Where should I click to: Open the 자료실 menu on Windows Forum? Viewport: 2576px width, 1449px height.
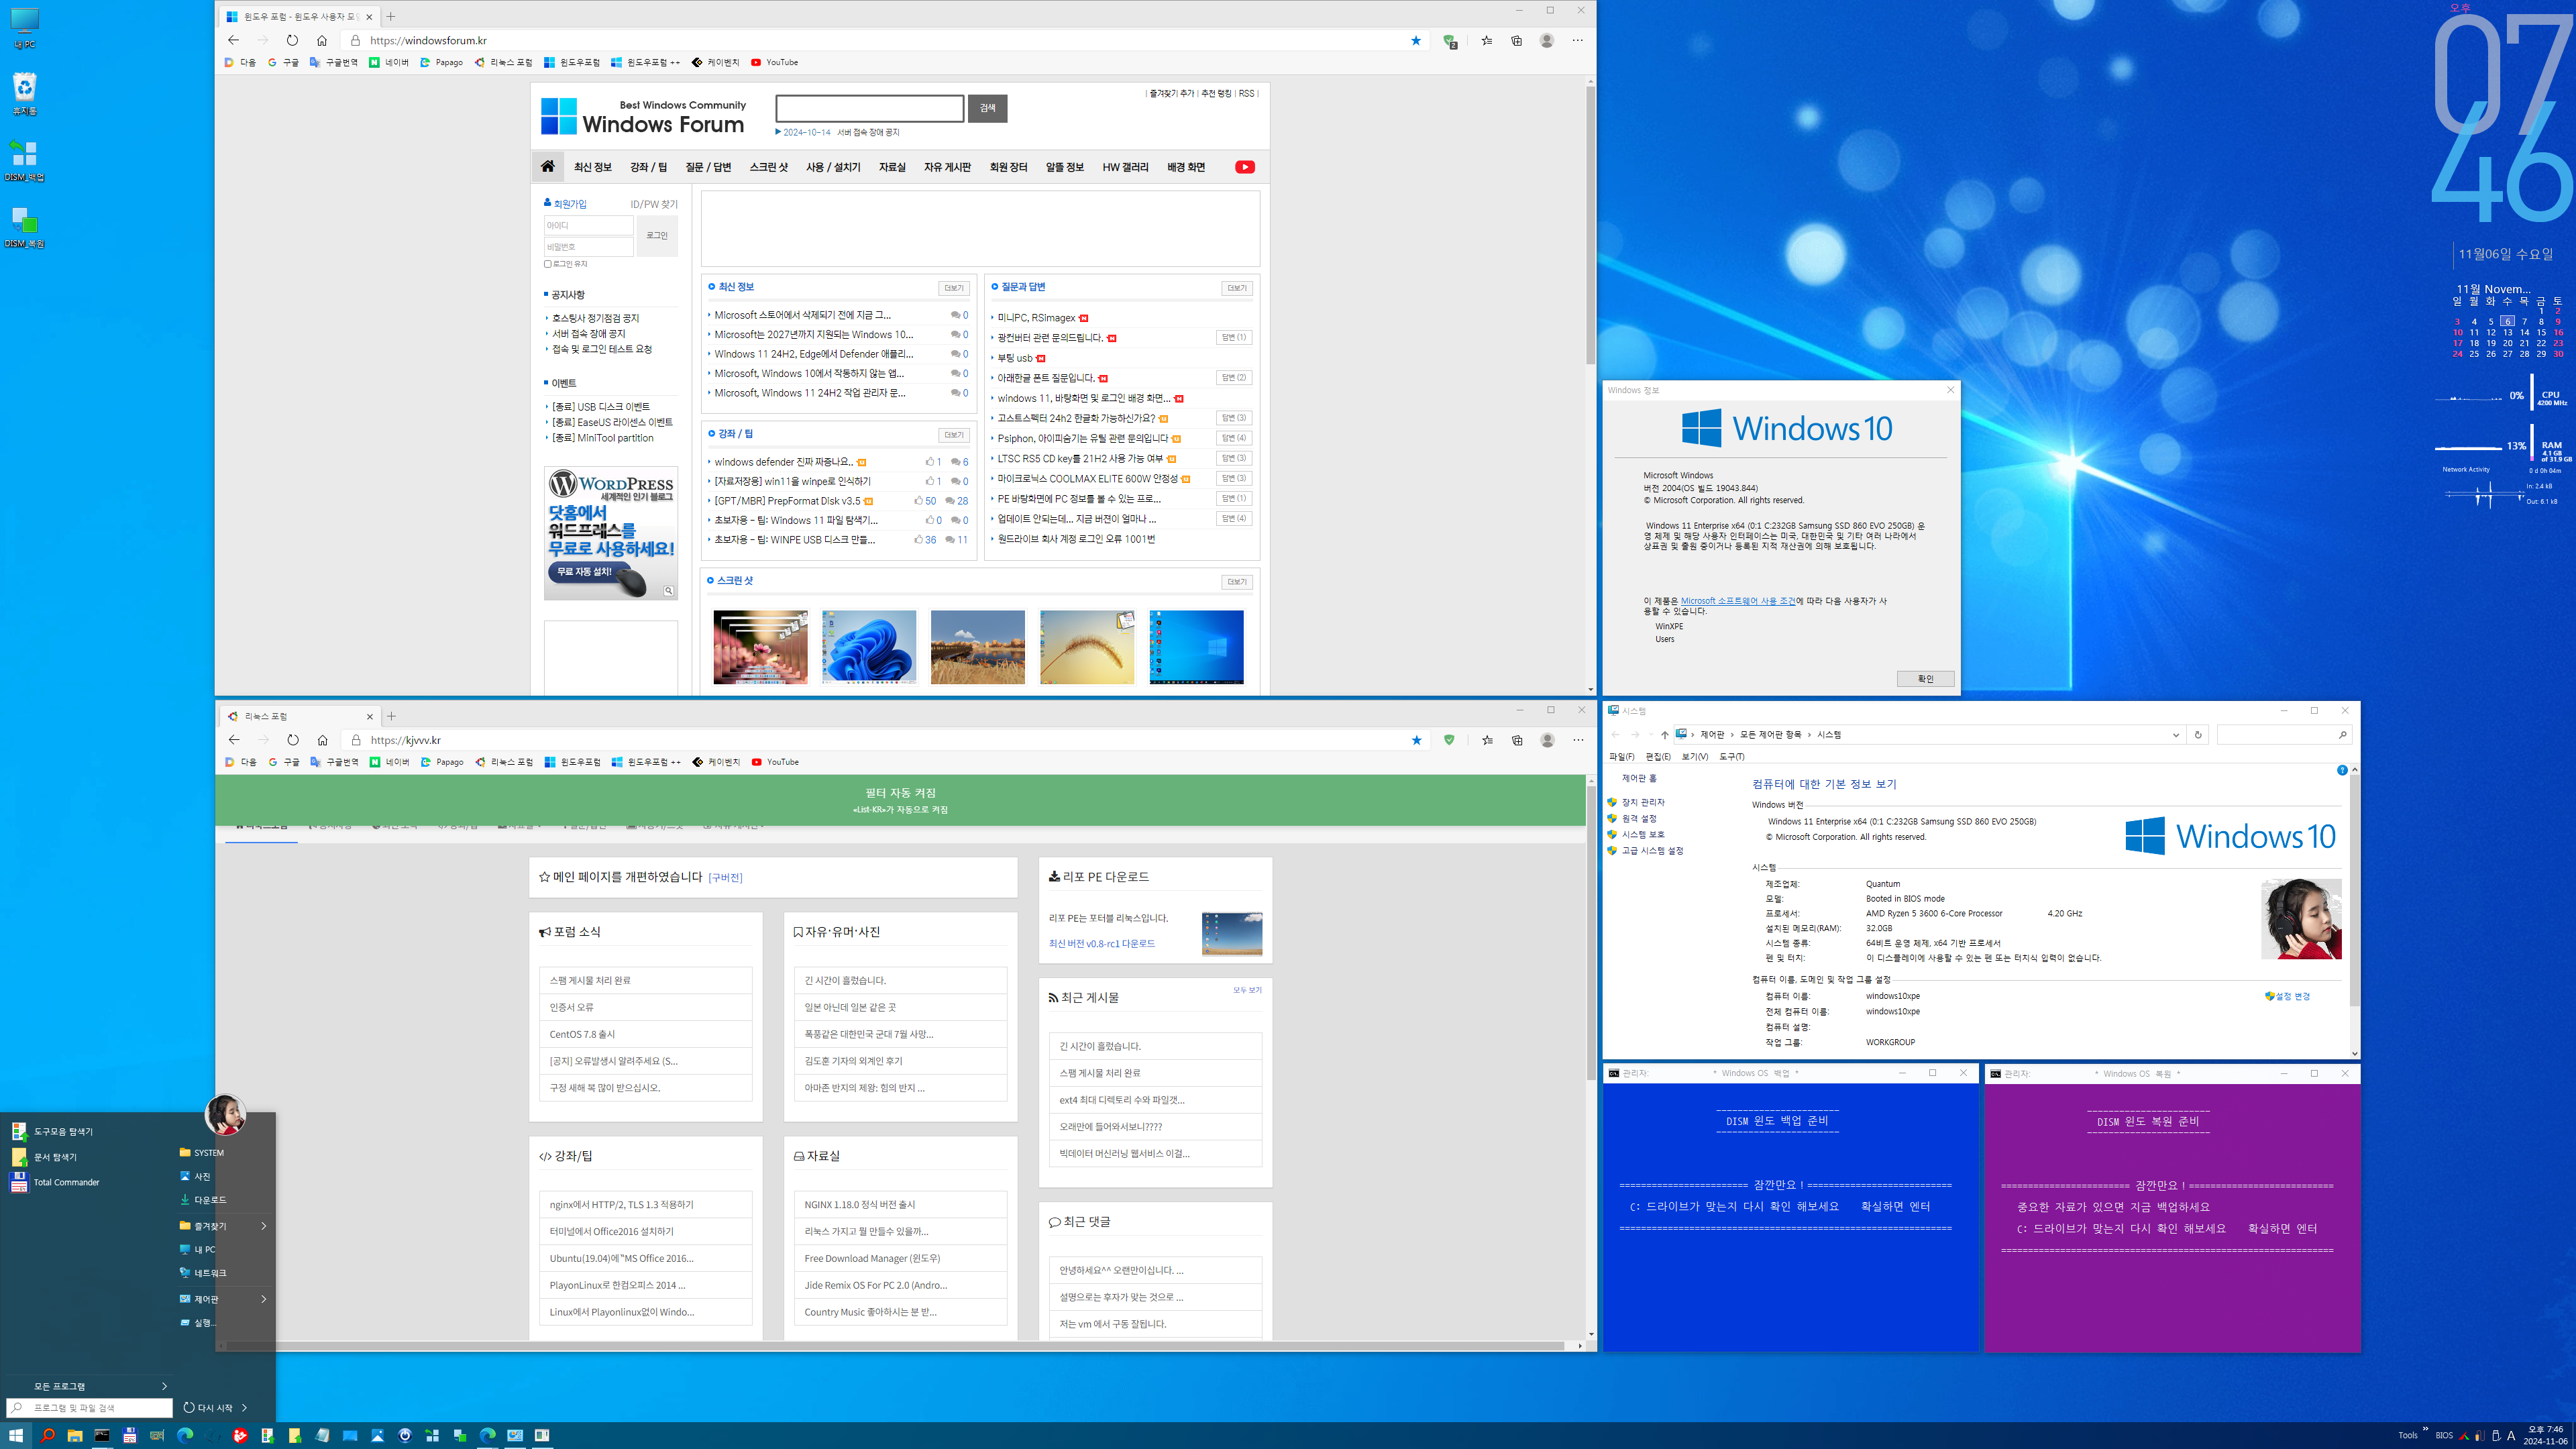(x=892, y=167)
